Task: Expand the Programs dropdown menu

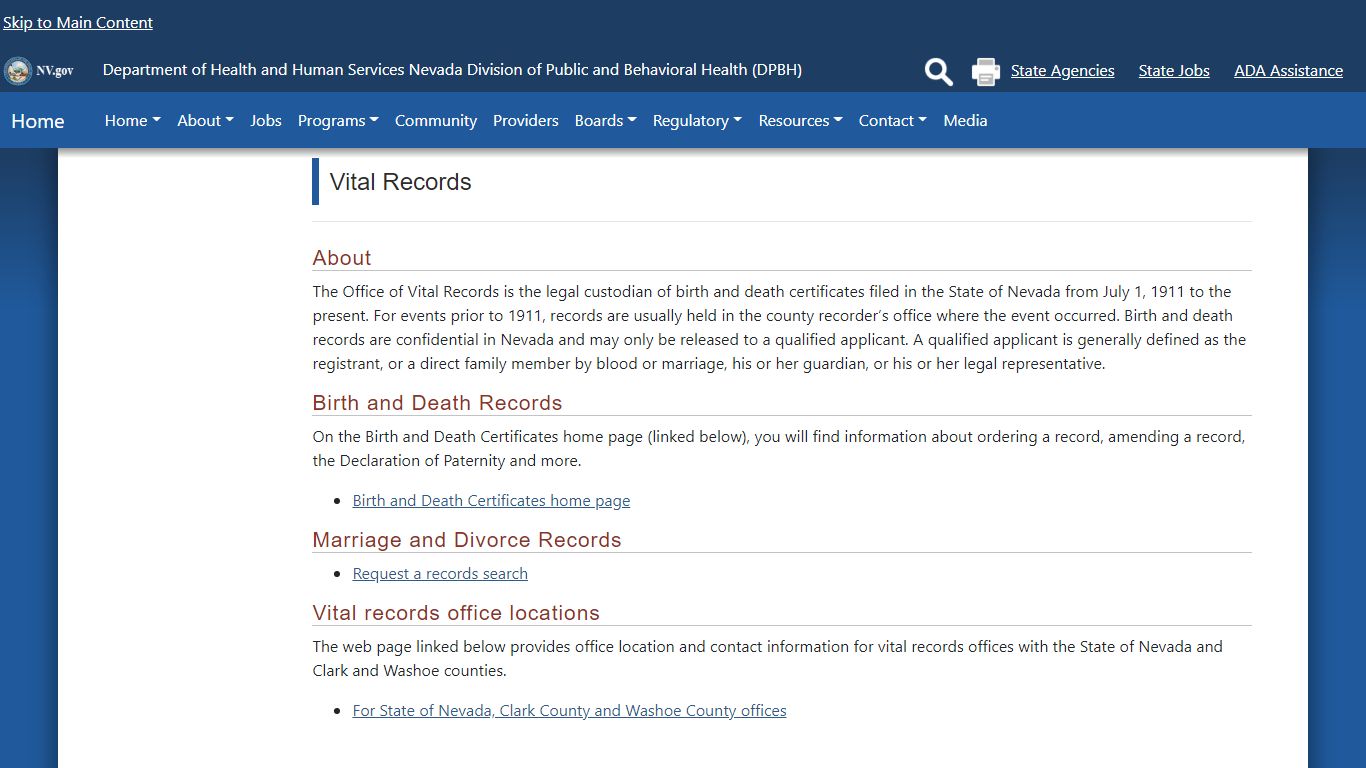Action: click(x=338, y=120)
